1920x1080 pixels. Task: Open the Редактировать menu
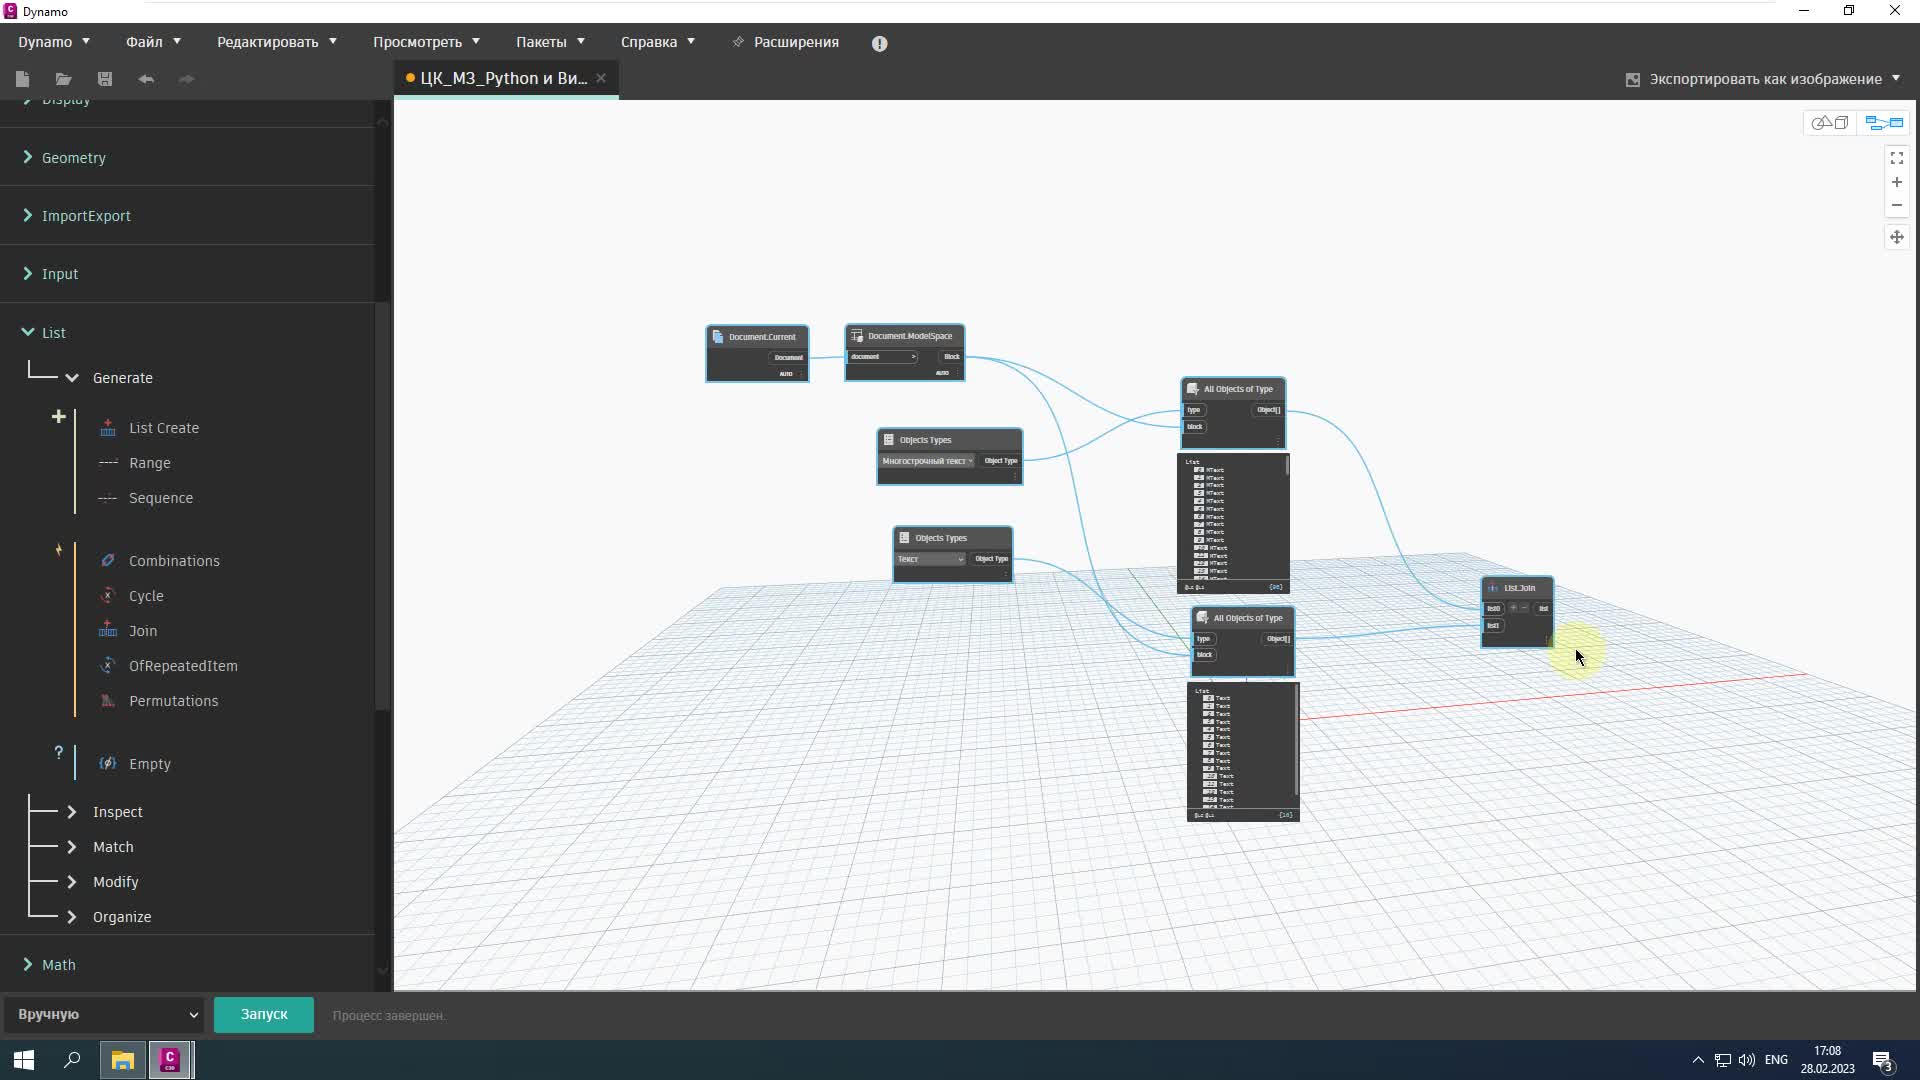pos(277,42)
